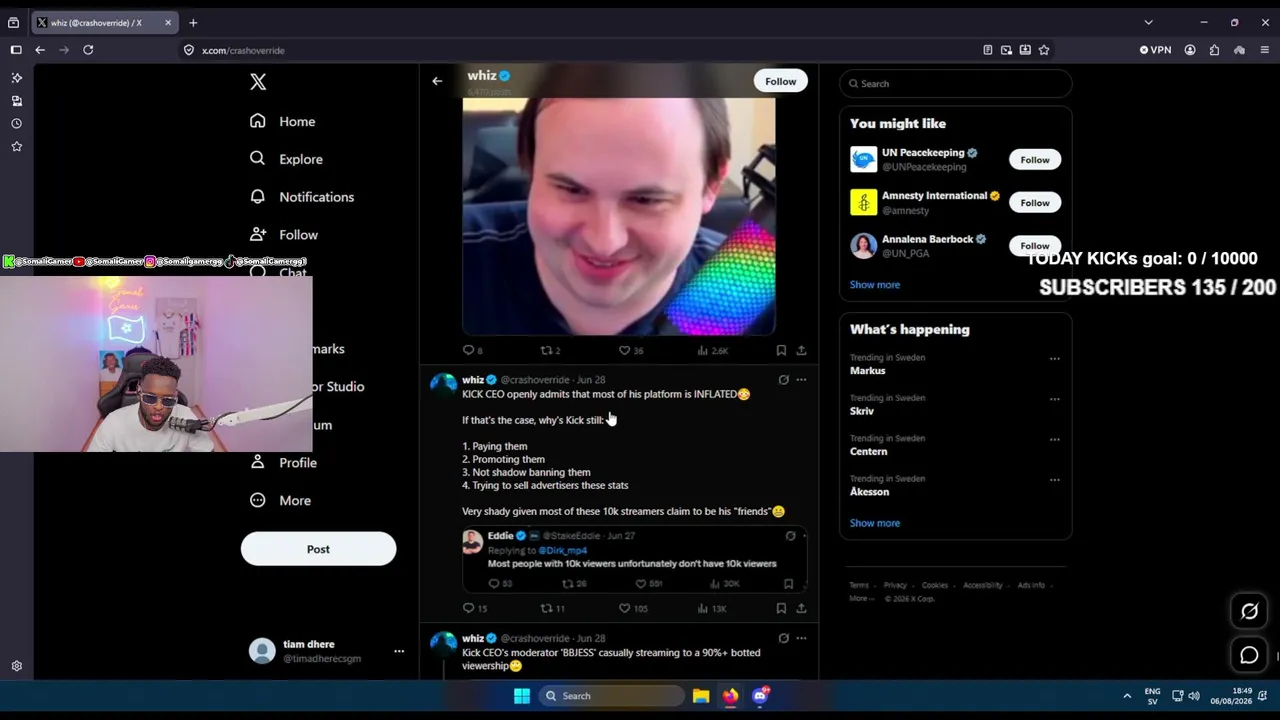Open more options on the KICK CEO INFLATED post
This screenshot has width=1280, height=720.
point(801,380)
